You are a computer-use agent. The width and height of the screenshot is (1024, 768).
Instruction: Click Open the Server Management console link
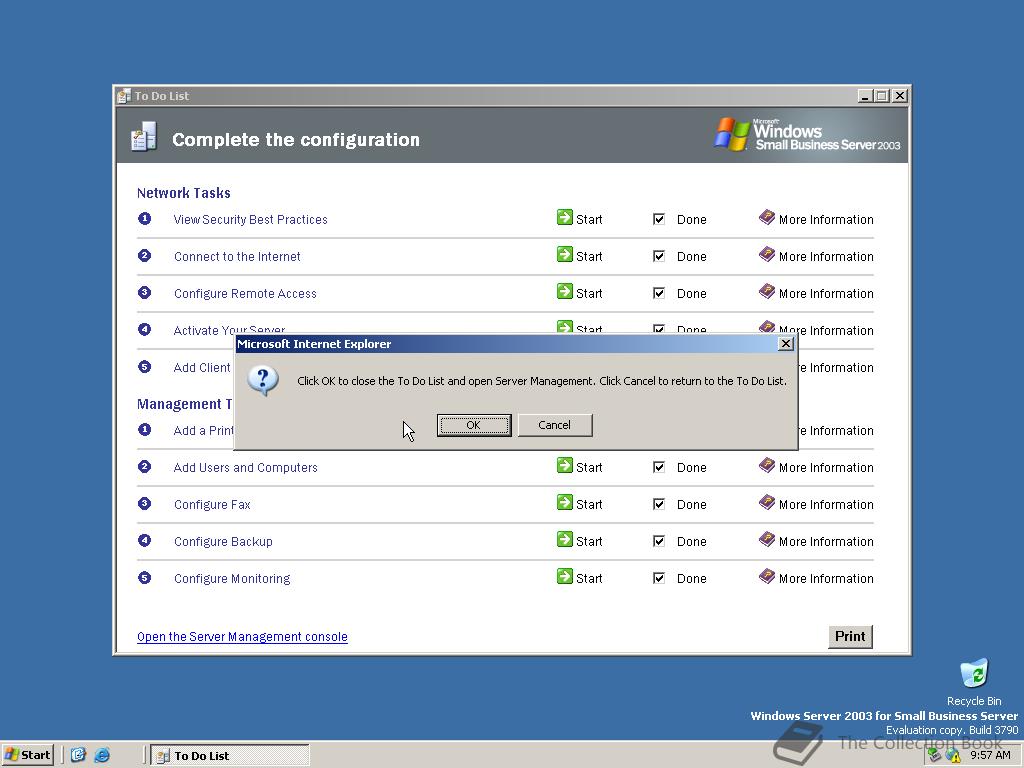pos(242,637)
